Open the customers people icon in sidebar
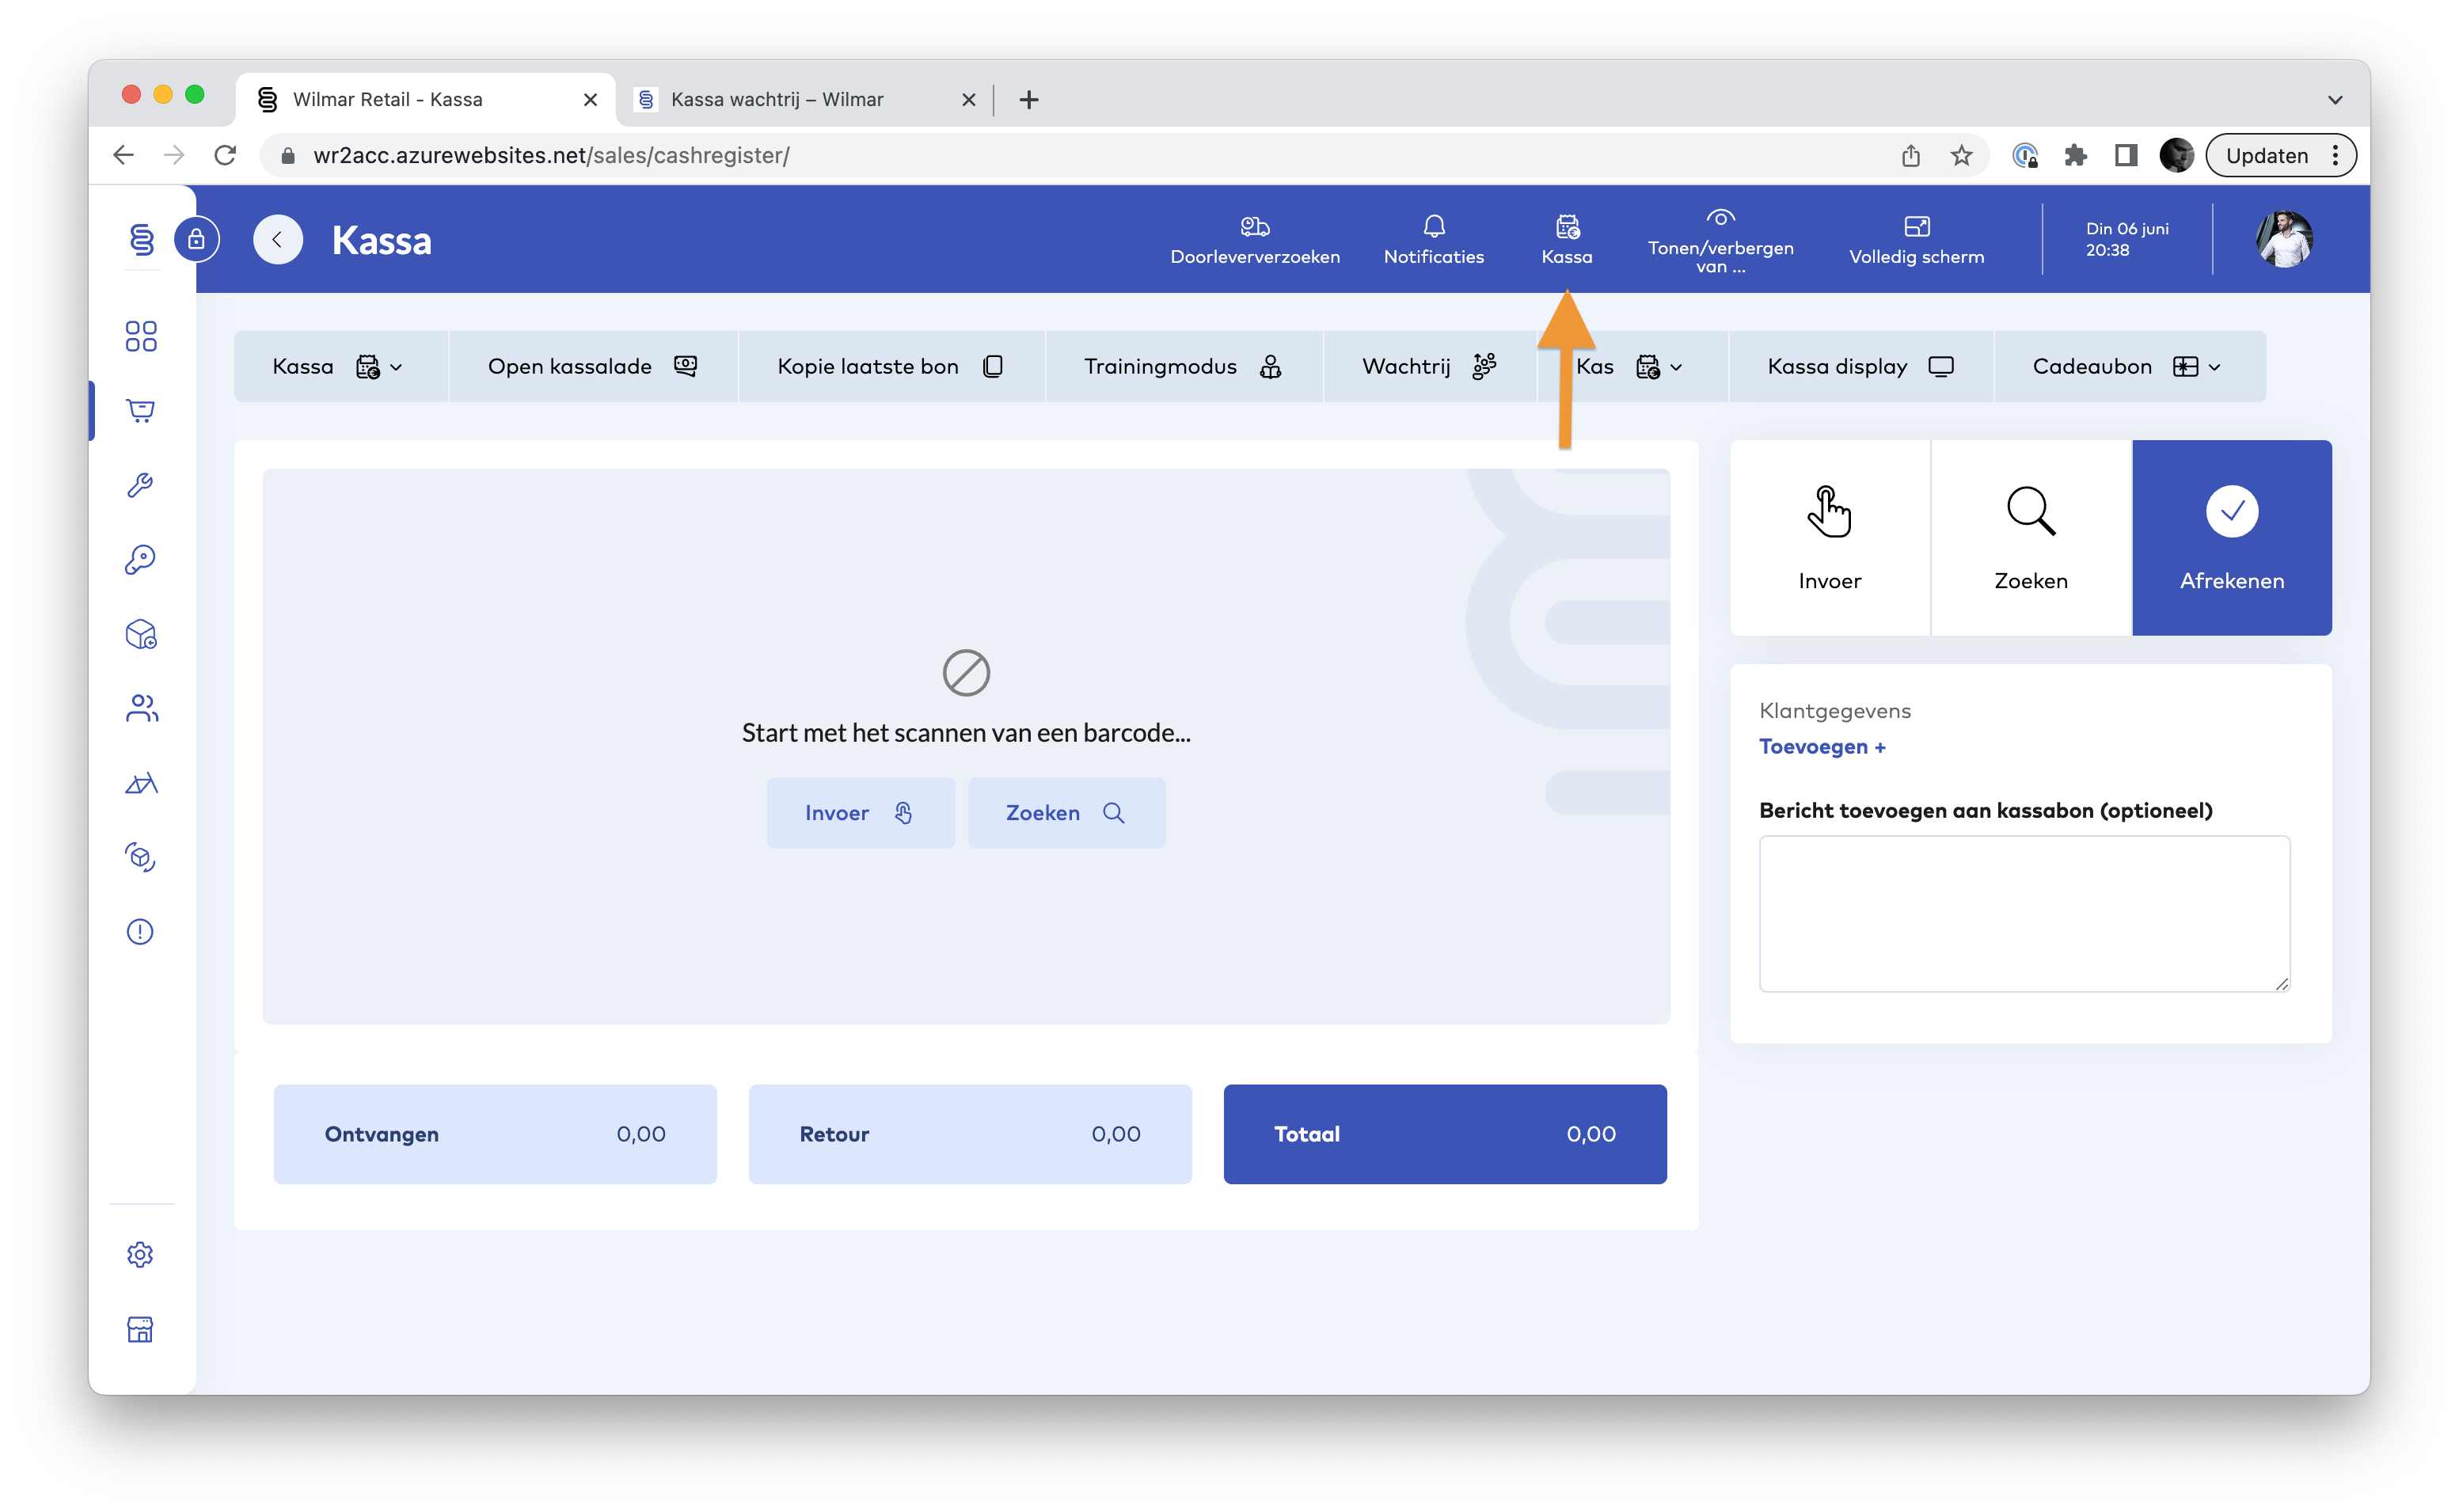The image size is (2459, 1512). tap(141, 708)
